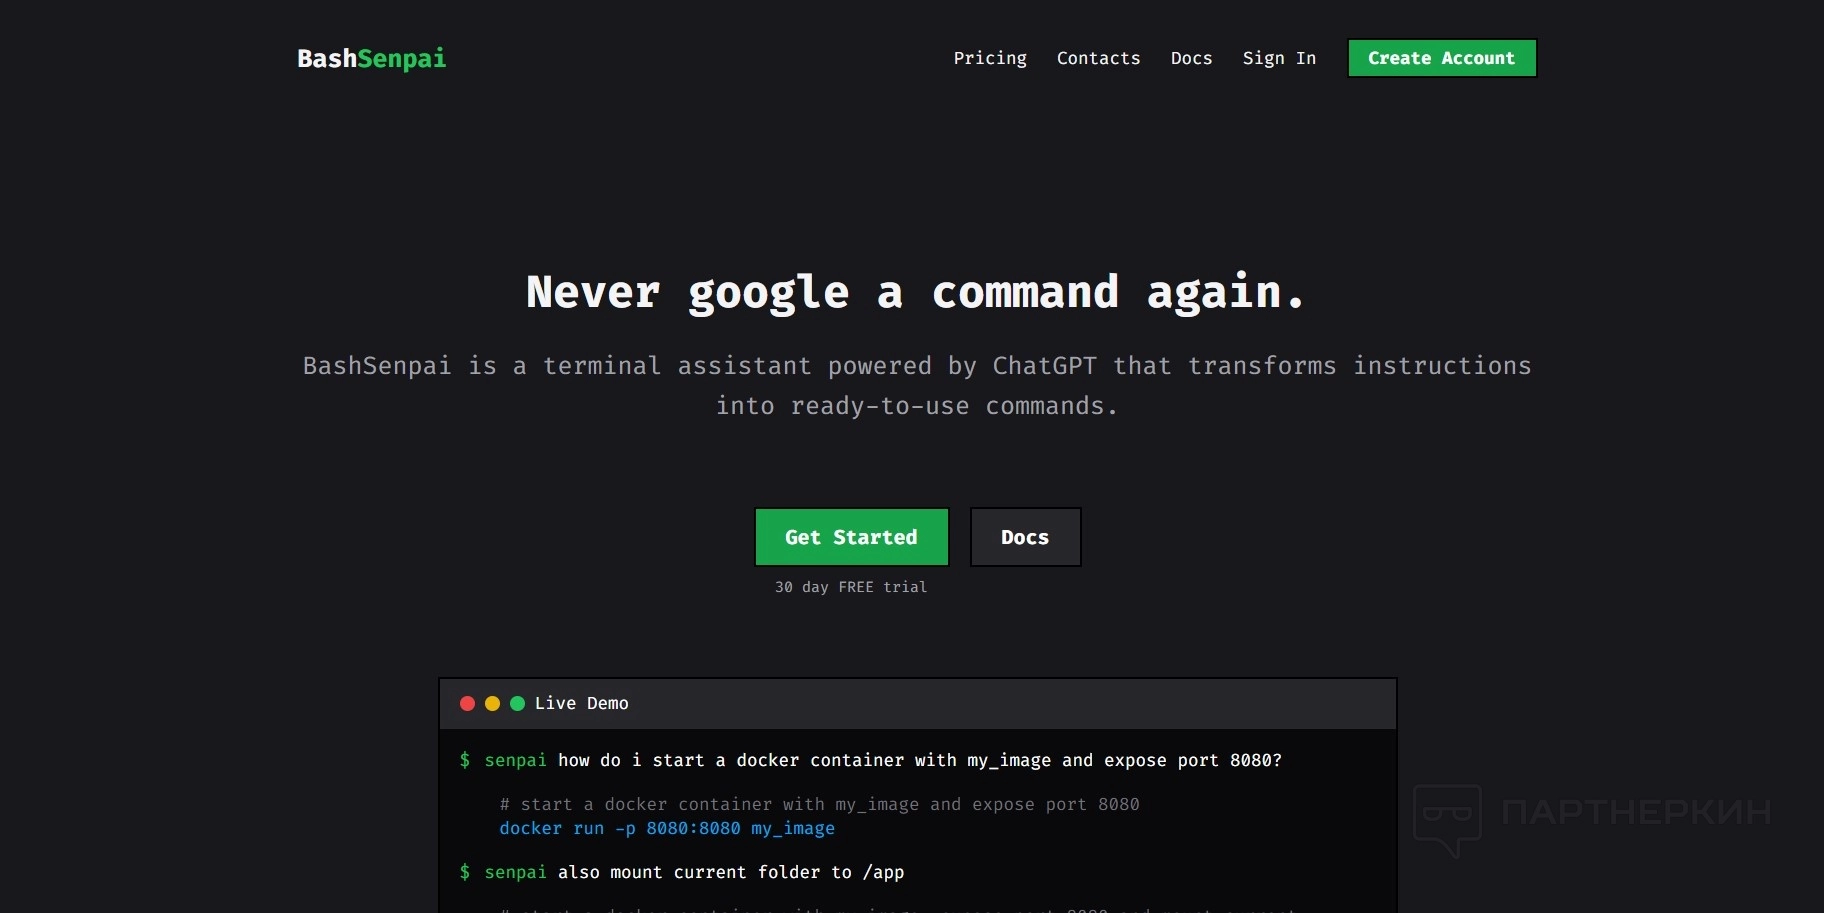The width and height of the screenshot is (1824, 913).
Task: Click the first senpai docker prompt line
Action: click(870, 761)
